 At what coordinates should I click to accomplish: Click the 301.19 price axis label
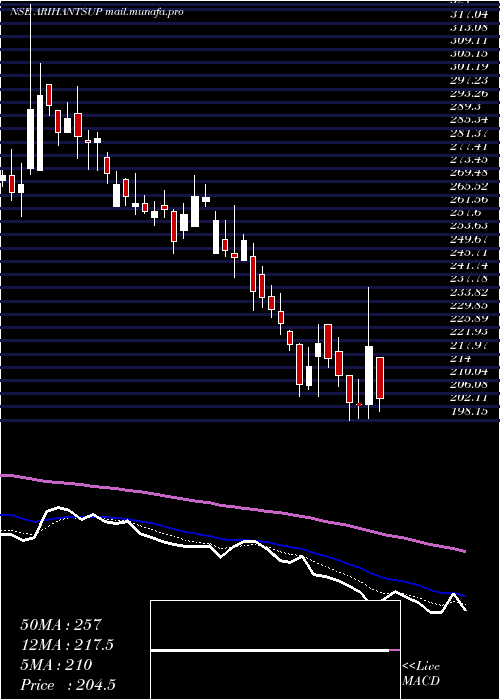pos(469,68)
